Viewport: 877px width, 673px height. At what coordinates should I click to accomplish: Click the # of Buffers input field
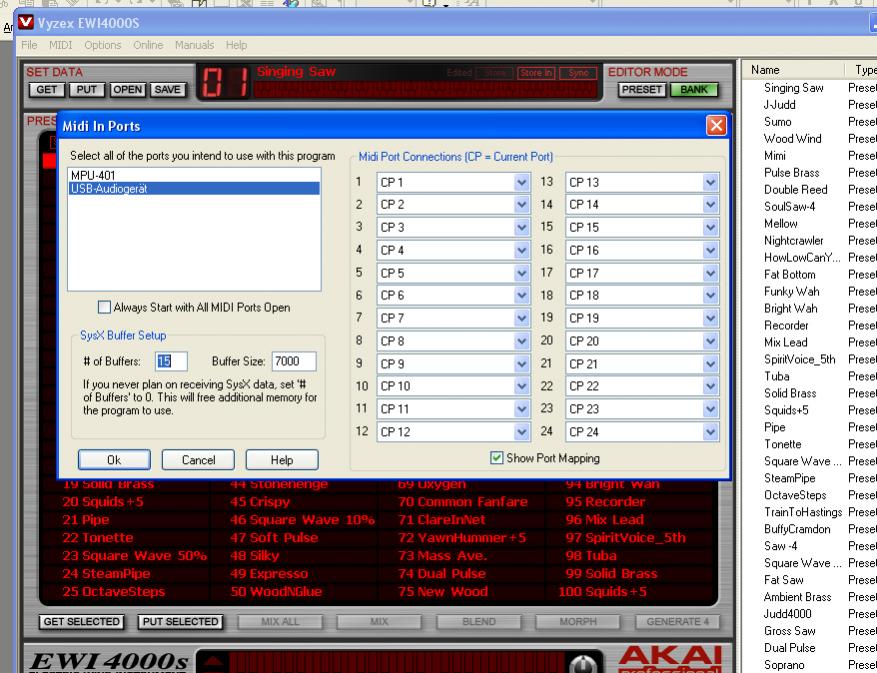(171, 361)
